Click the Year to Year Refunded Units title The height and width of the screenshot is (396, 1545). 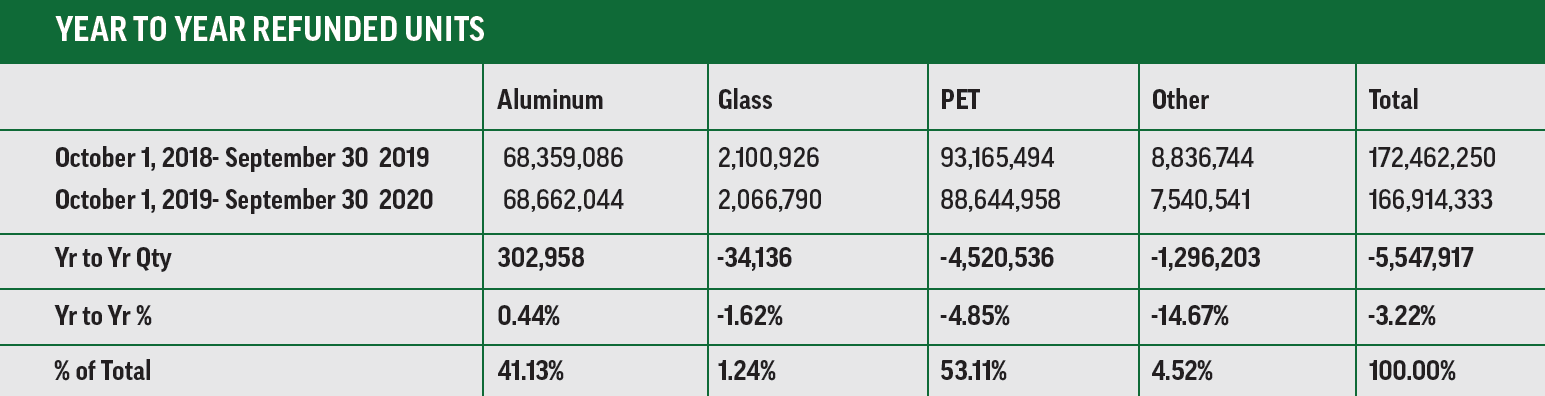270,31
